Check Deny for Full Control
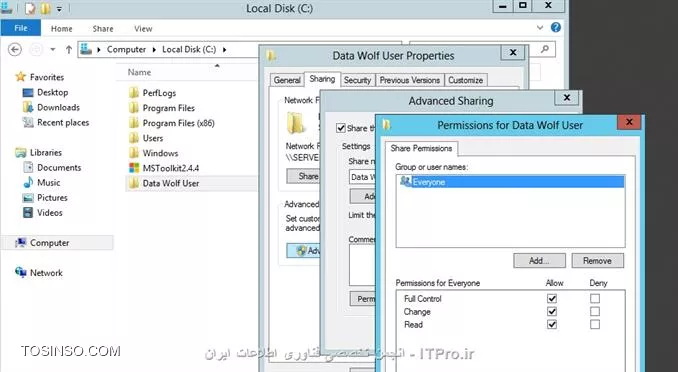Image resolution: width=678 pixels, height=372 pixels. point(595,298)
